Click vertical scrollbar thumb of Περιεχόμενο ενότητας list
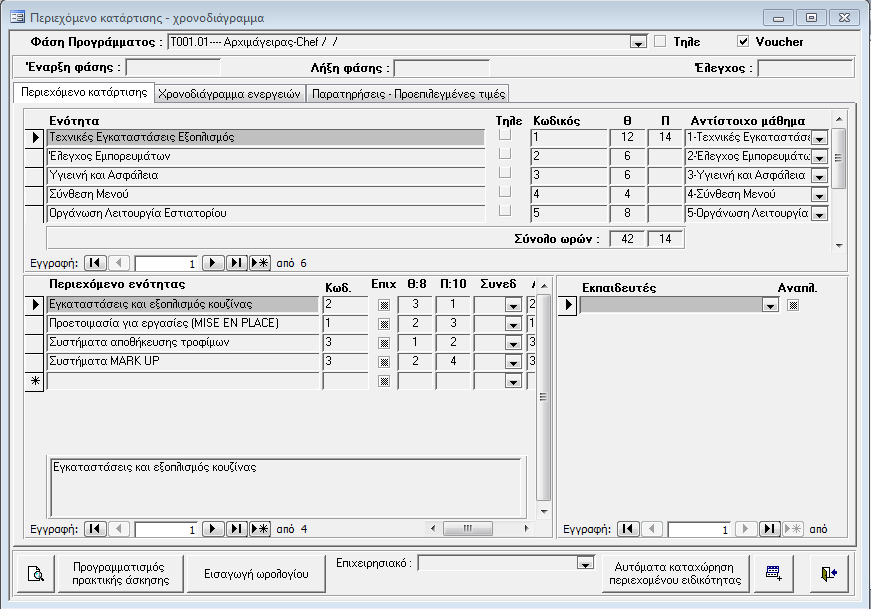The image size is (871, 609). [544, 397]
